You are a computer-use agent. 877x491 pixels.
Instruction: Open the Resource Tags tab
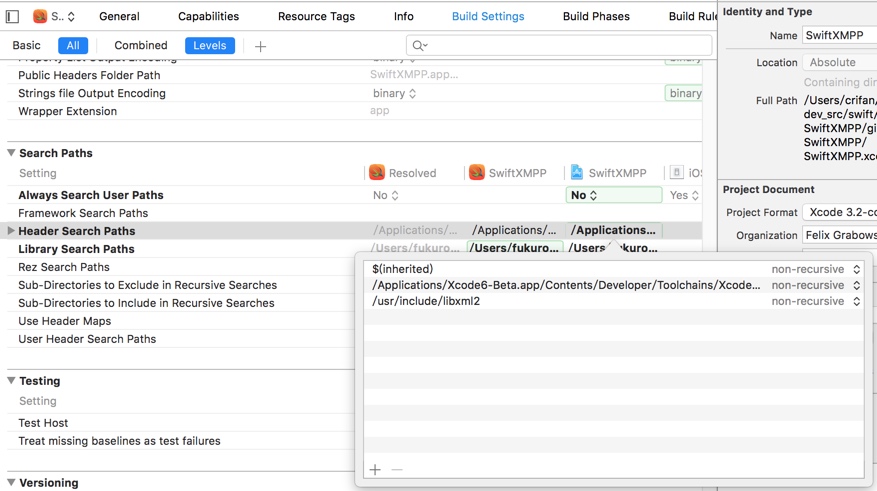tap(316, 16)
